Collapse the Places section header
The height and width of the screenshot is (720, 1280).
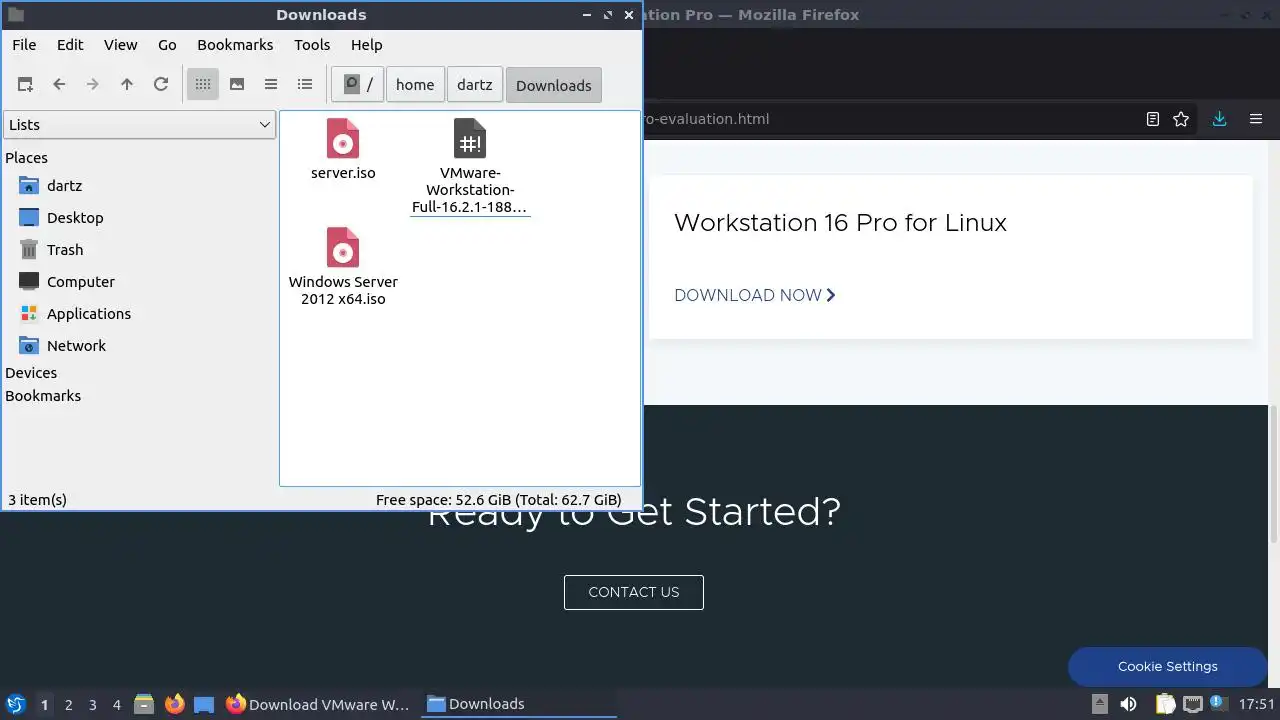click(26, 158)
